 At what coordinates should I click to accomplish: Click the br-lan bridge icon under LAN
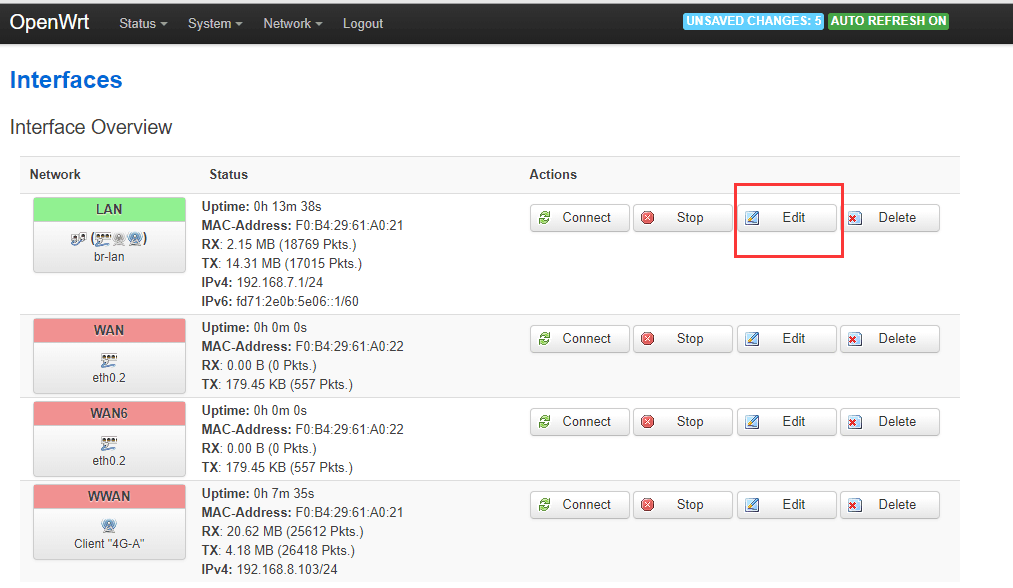[x=78, y=239]
